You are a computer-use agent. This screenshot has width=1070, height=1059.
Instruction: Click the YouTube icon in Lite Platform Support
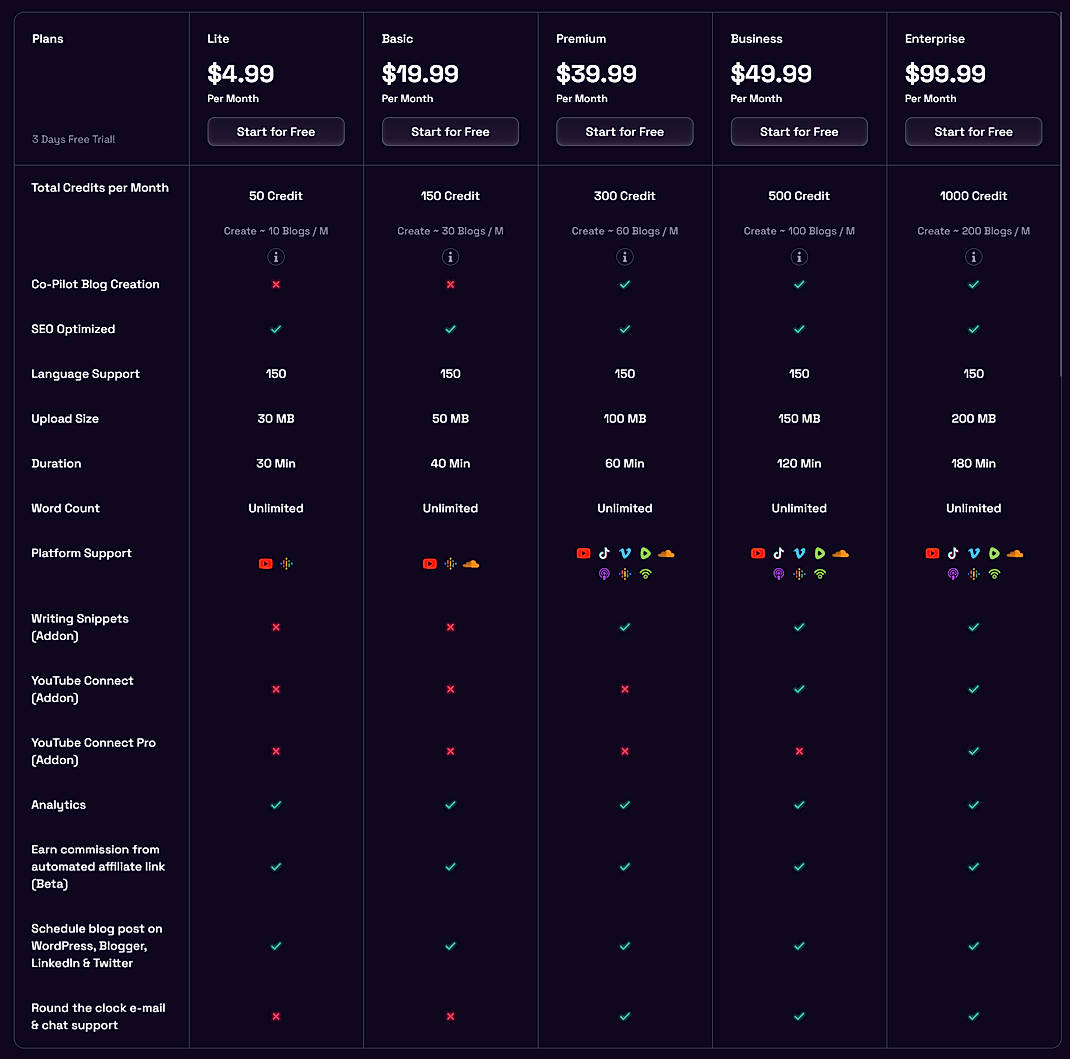click(x=265, y=563)
